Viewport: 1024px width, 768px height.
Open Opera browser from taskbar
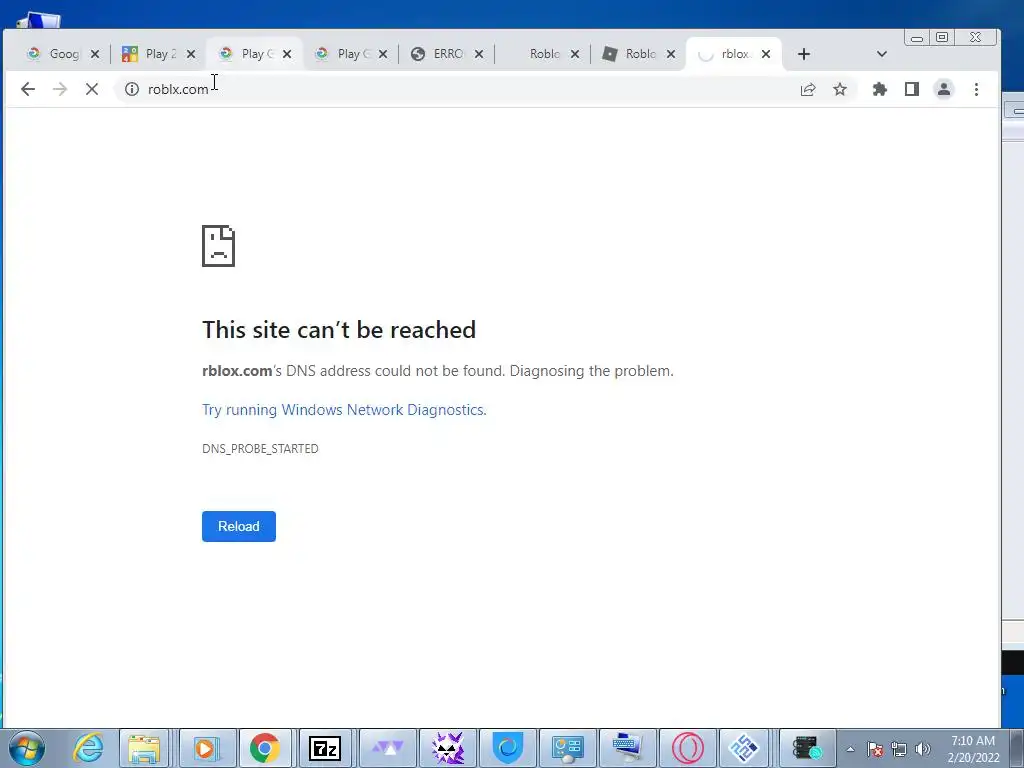[x=688, y=748]
